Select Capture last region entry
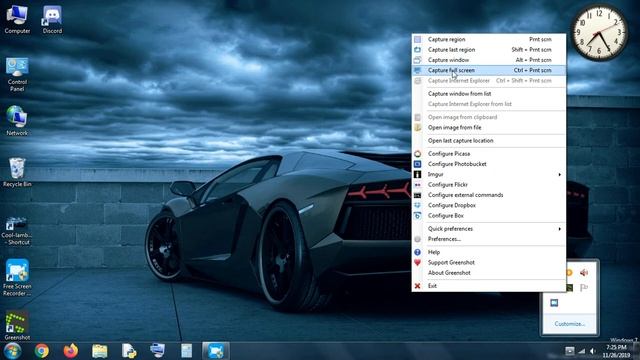This screenshot has width=640, height=360. (x=489, y=49)
